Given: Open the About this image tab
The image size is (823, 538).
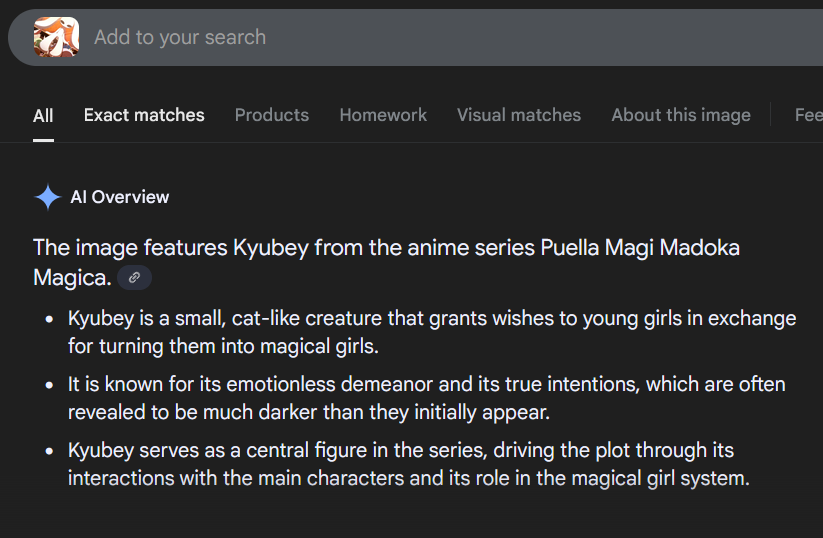Looking at the screenshot, I should click(x=681, y=115).
